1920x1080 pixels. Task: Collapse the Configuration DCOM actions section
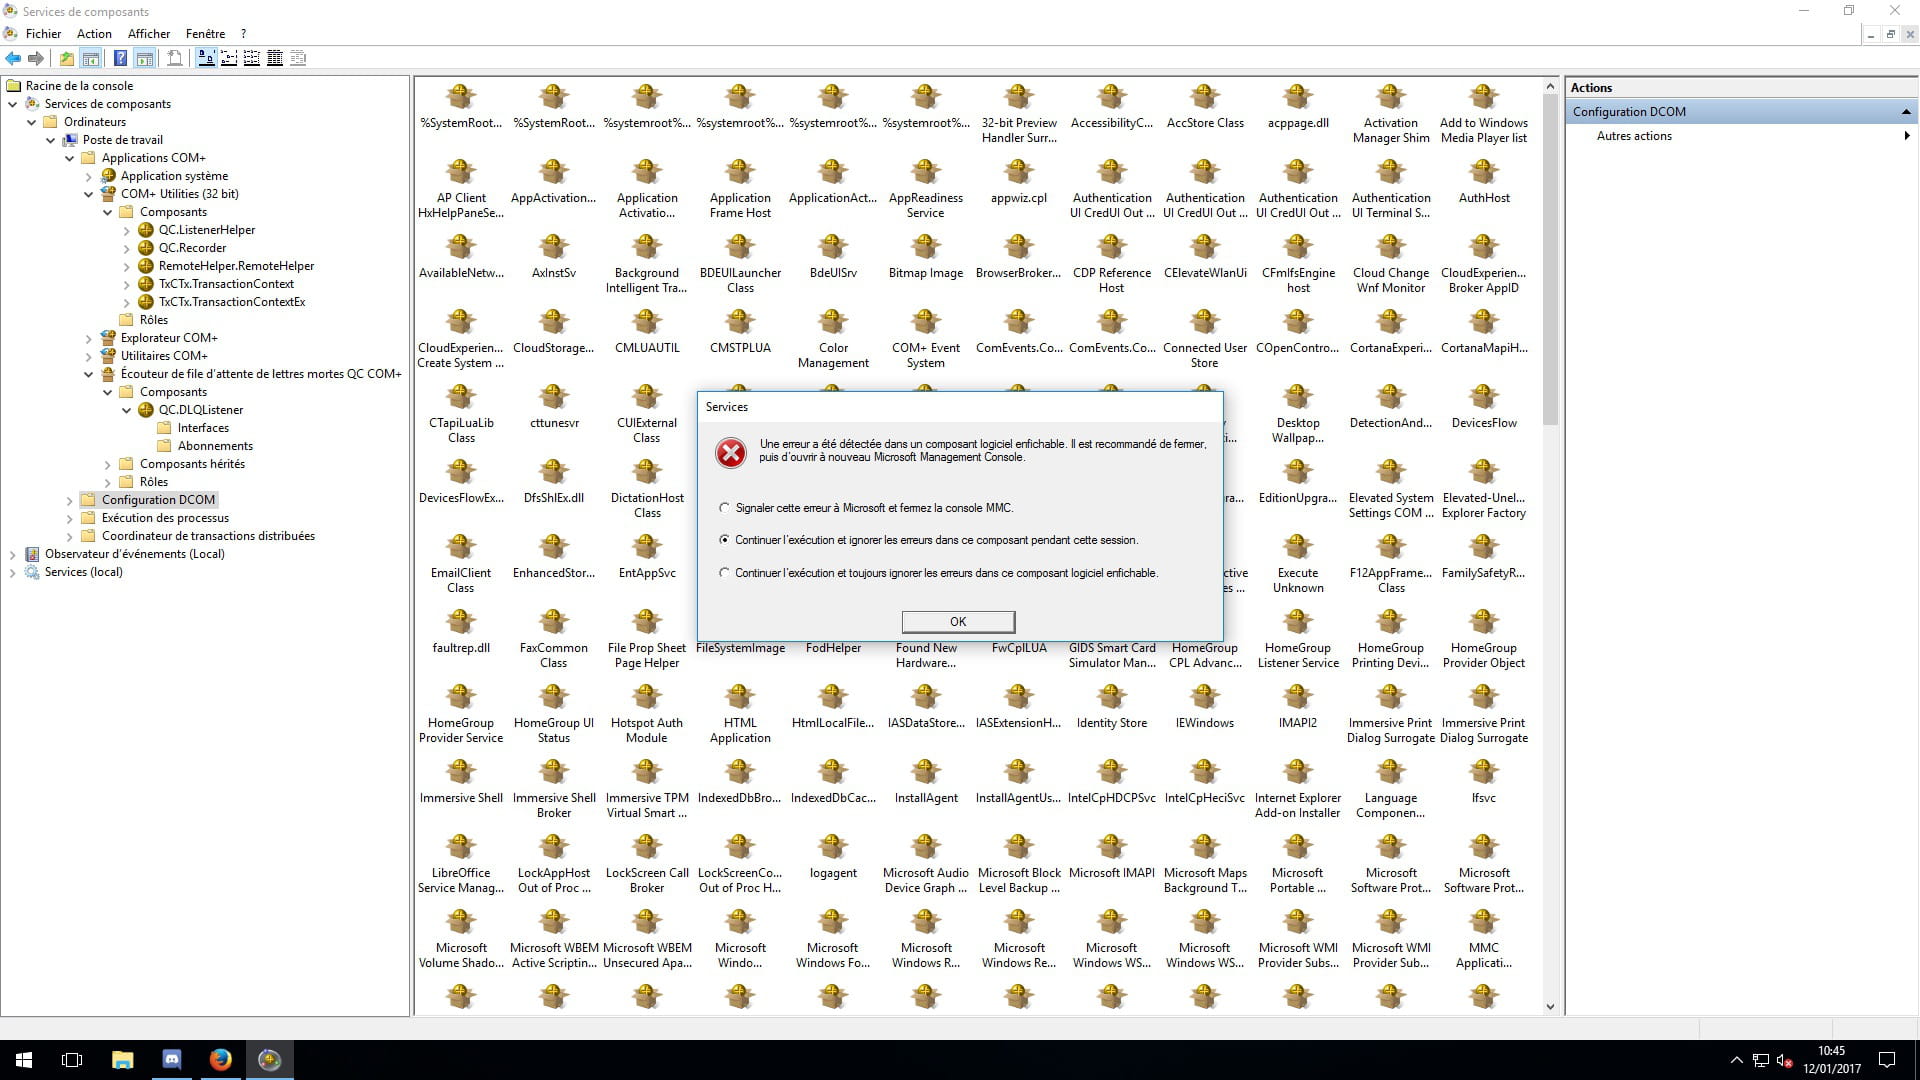click(x=1906, y=112)
